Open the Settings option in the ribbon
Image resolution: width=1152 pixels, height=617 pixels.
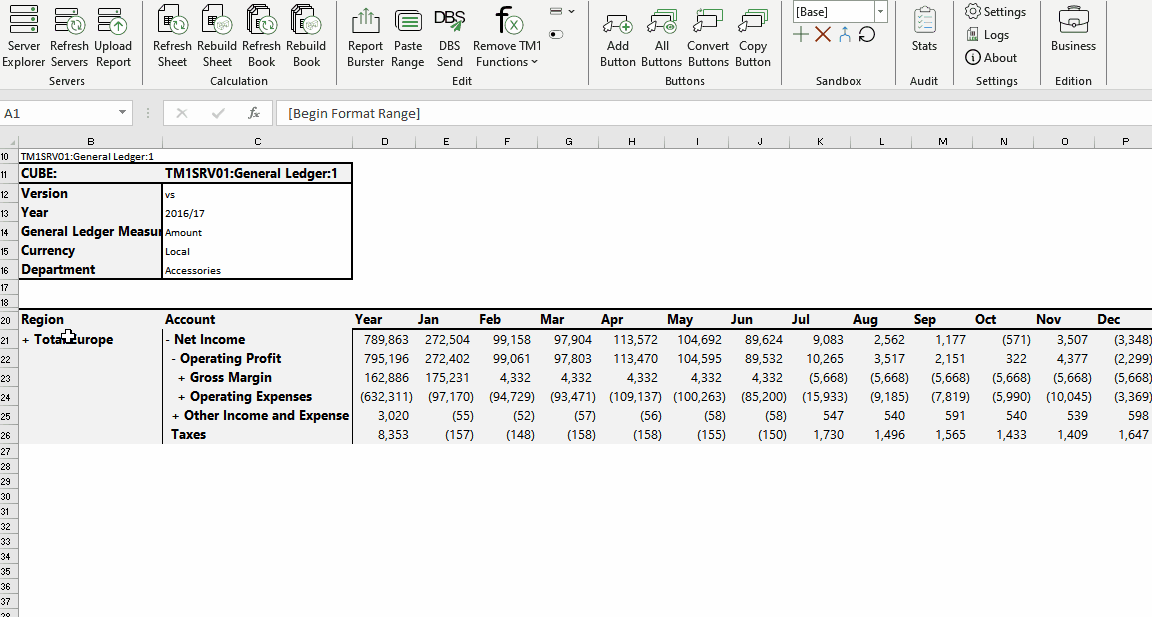pyautogui.click(x=995, y=12)
